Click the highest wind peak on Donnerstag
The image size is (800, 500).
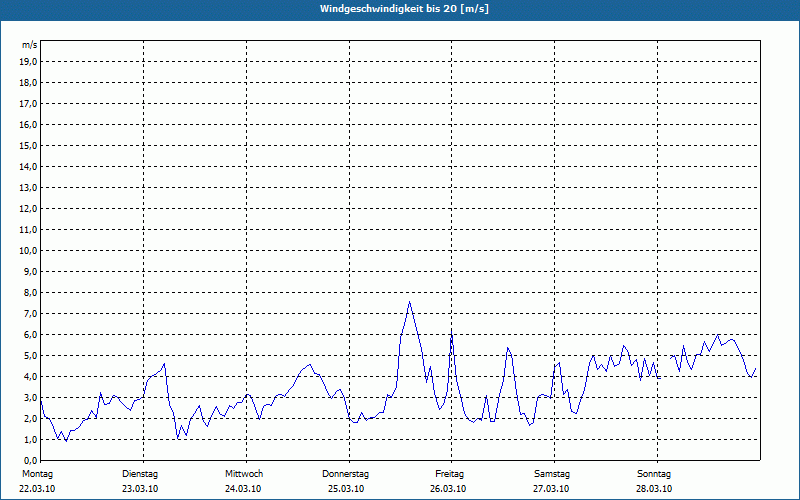point(409,302)
